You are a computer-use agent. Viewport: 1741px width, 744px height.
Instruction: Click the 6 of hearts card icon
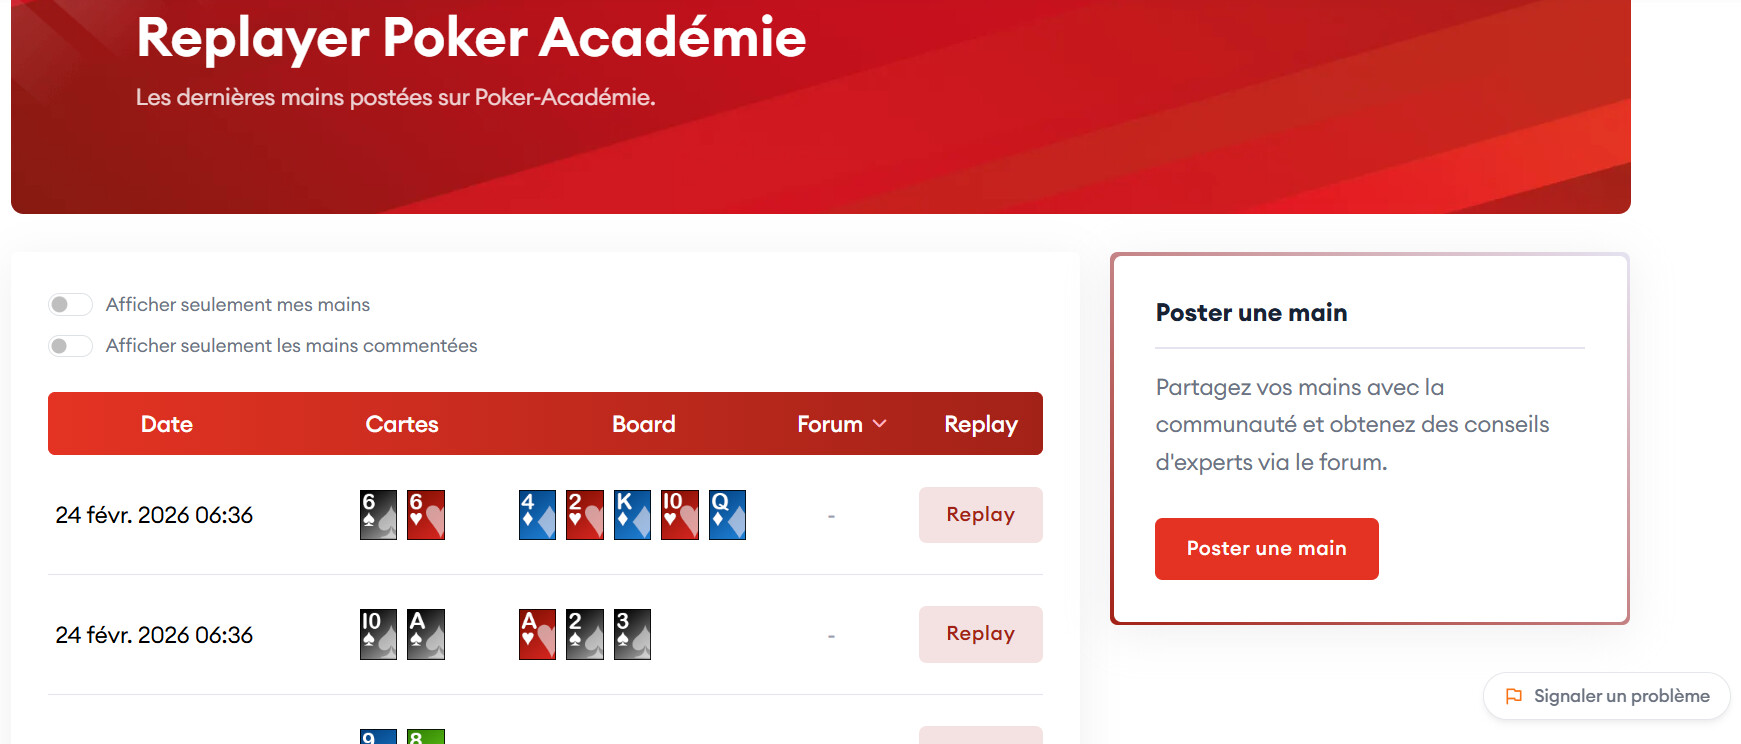[425, 515]
